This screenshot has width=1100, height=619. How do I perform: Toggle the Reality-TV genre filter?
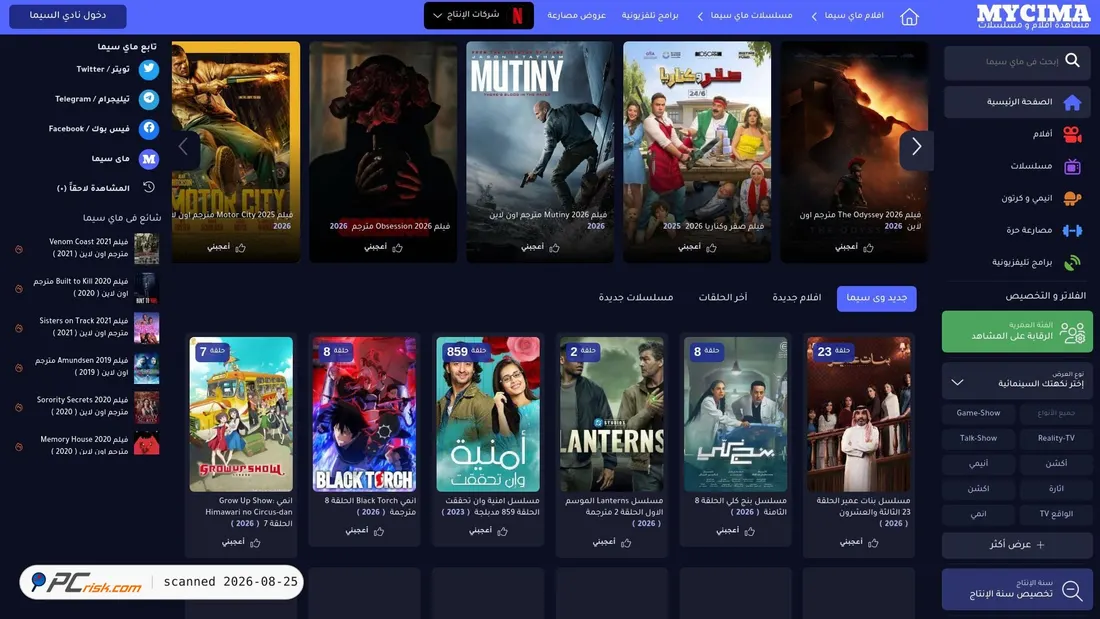pyautogui.click(x=1056, y=439)
